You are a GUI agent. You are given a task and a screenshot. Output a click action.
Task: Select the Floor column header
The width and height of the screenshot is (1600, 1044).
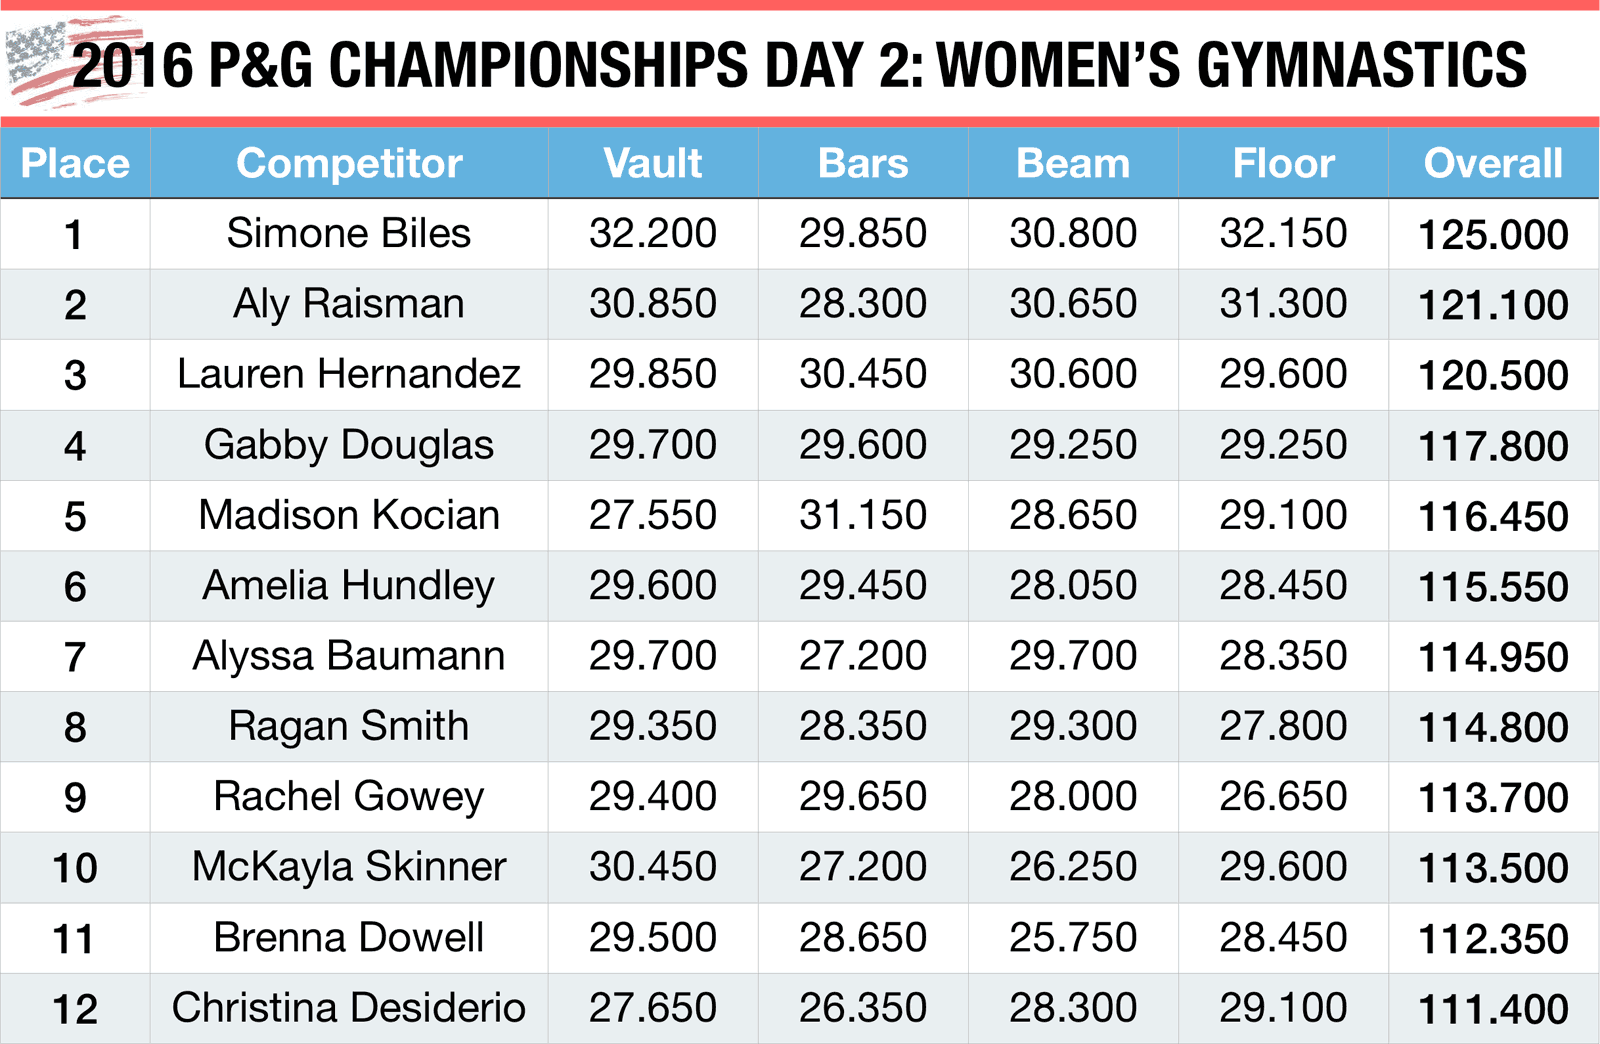[x=1283, y=163]
